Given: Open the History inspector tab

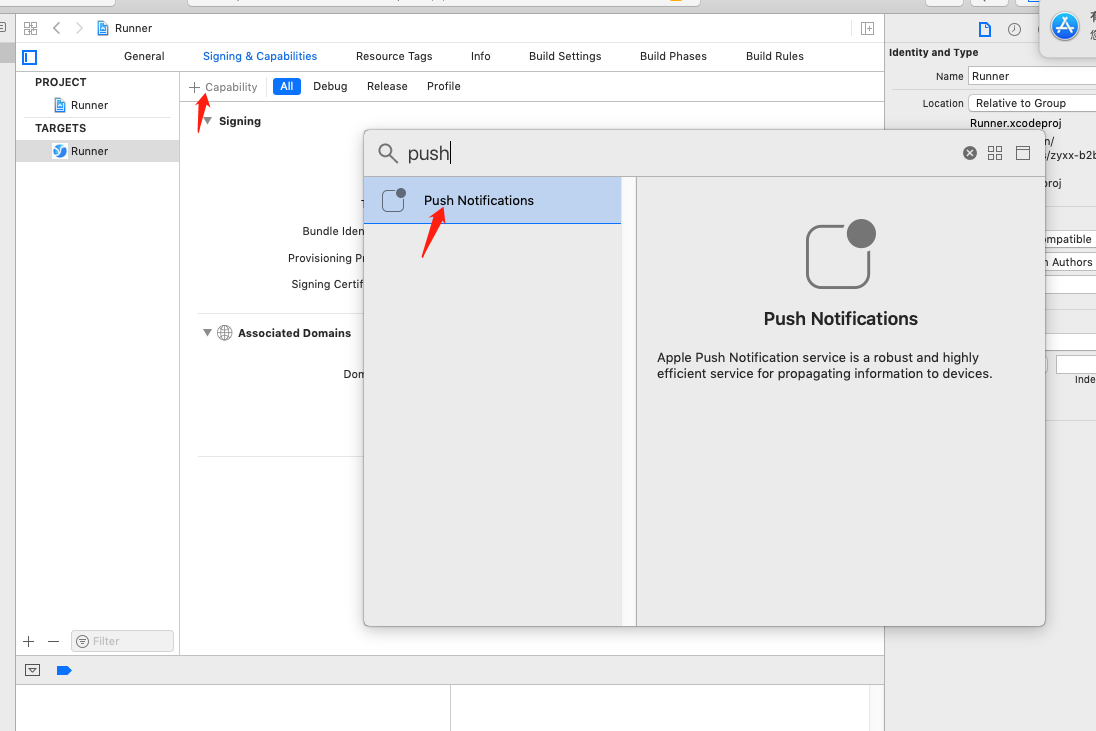Looking at the screenshot, I should (1014, 29).
